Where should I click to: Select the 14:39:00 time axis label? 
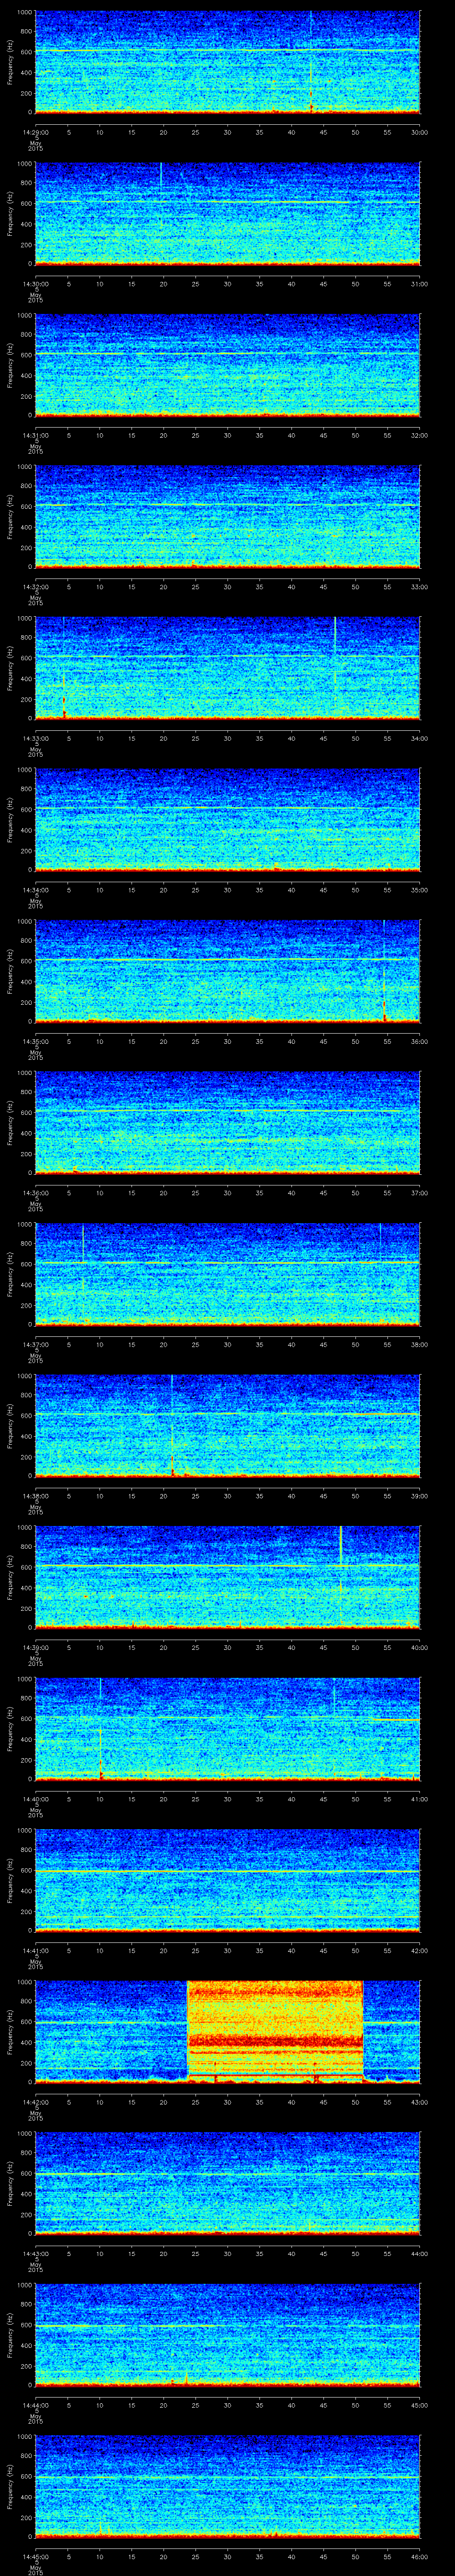[35, 1647]
